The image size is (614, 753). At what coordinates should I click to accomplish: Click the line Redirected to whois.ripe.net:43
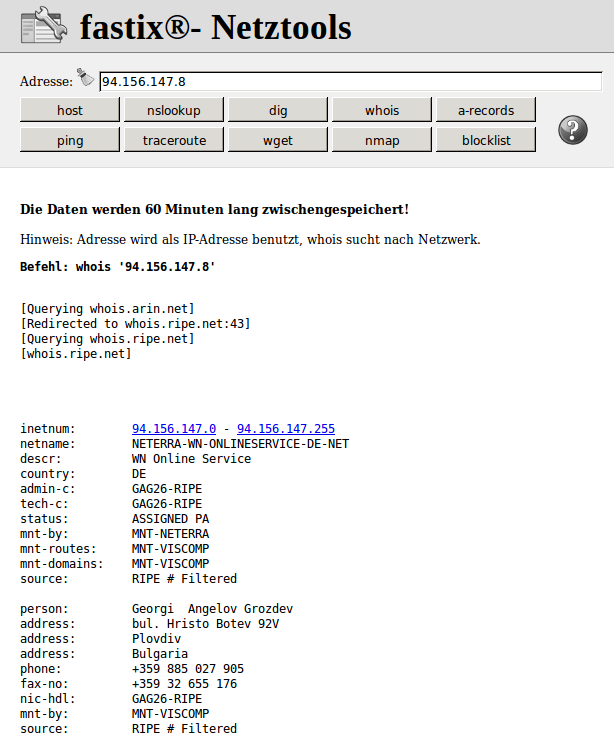click(135, 324)
